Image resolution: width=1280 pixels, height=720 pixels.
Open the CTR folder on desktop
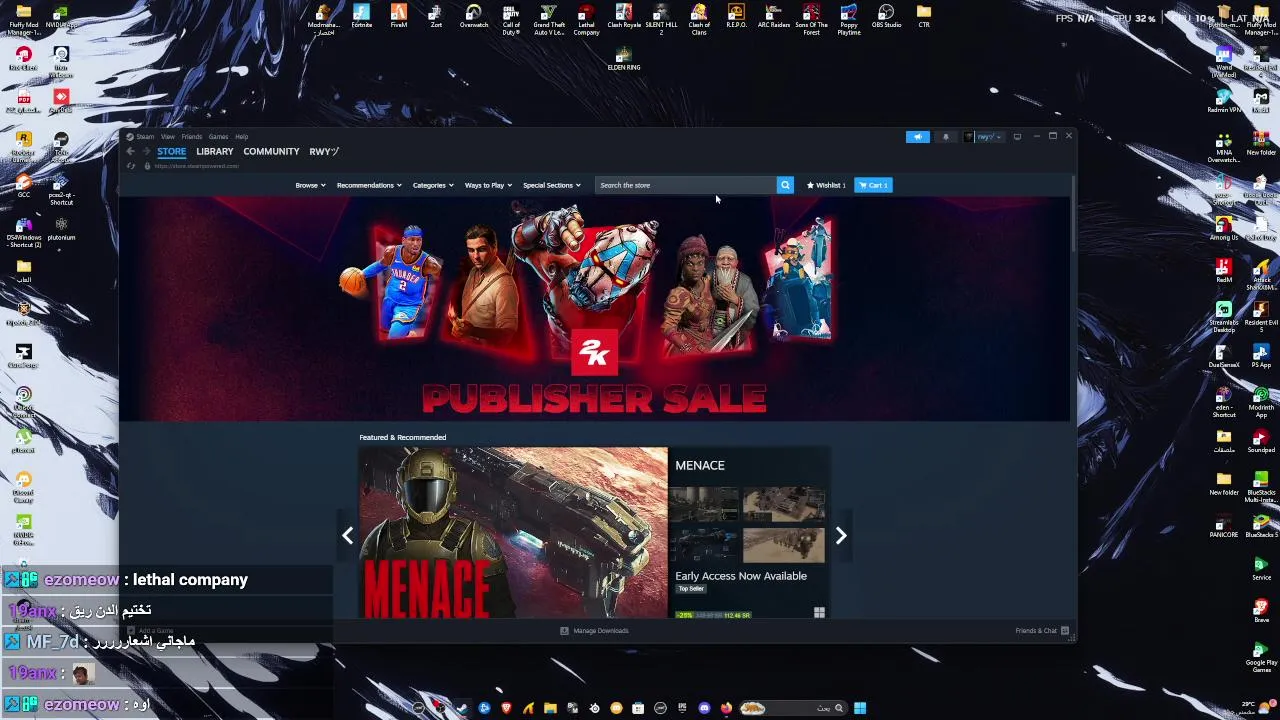924,17
